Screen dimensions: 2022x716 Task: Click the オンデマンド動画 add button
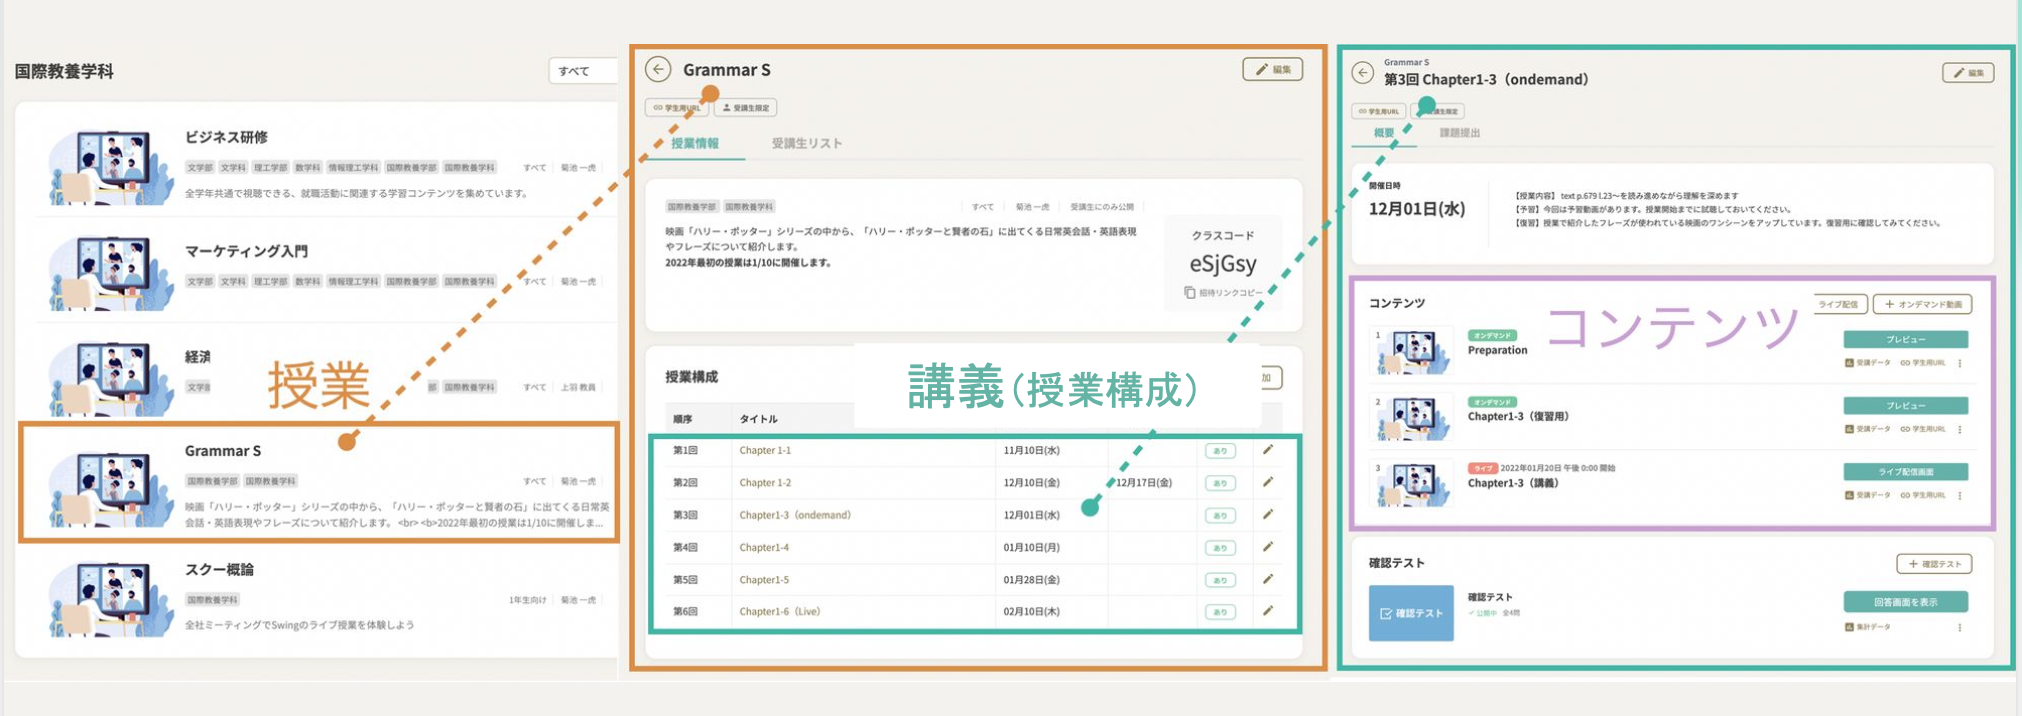1922,304
